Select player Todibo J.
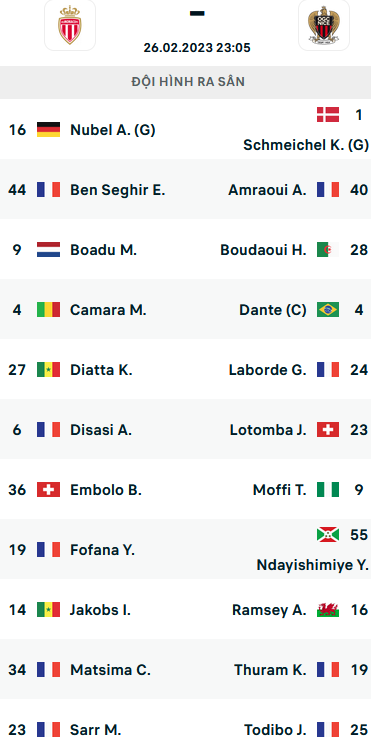The height and width of the screenshot is (749, 371). pos(276,729)
